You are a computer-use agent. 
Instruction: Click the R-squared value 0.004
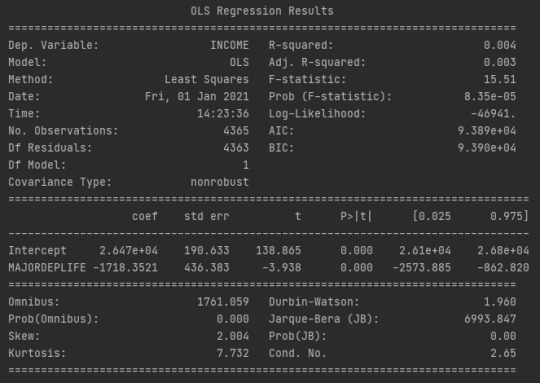coord(500,45)
